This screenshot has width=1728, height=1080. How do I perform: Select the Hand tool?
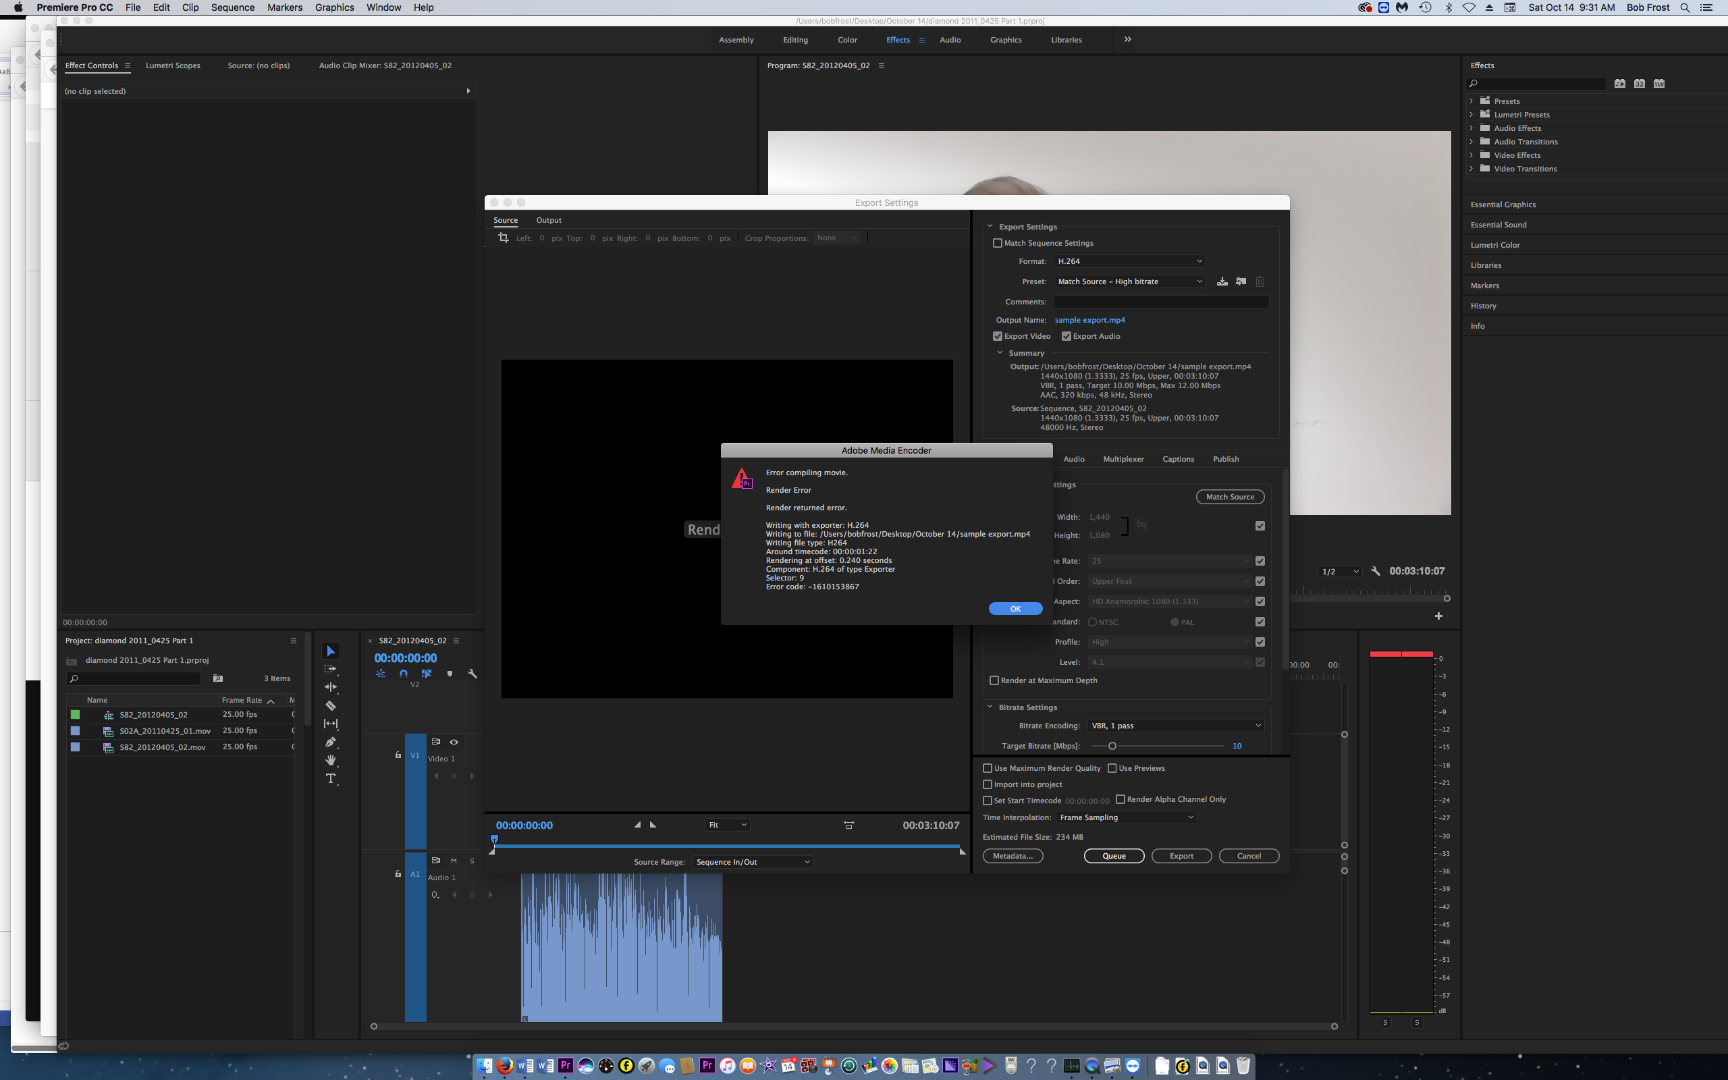[331, 760]
